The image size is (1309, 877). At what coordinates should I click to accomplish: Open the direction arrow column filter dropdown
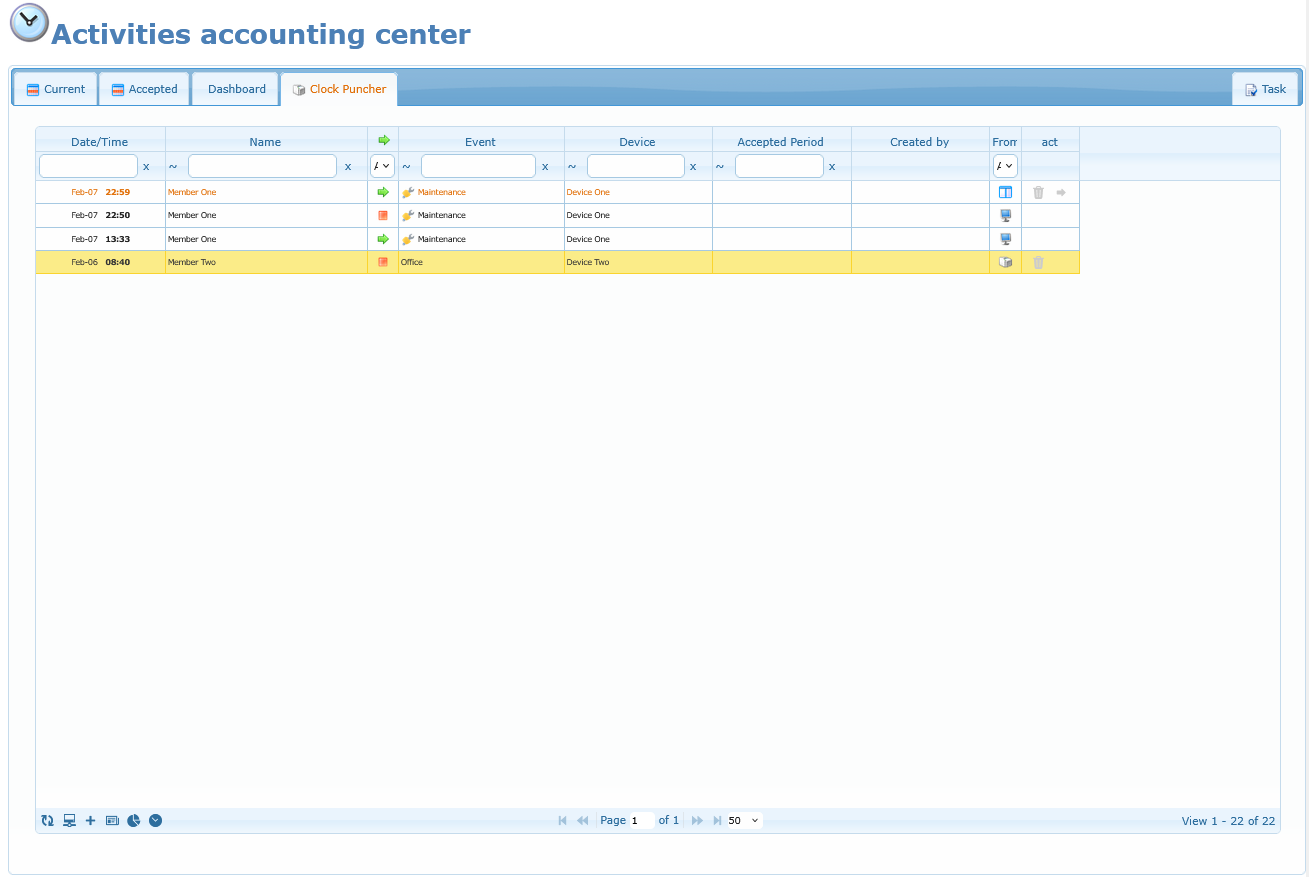click(x=382, y=166)
